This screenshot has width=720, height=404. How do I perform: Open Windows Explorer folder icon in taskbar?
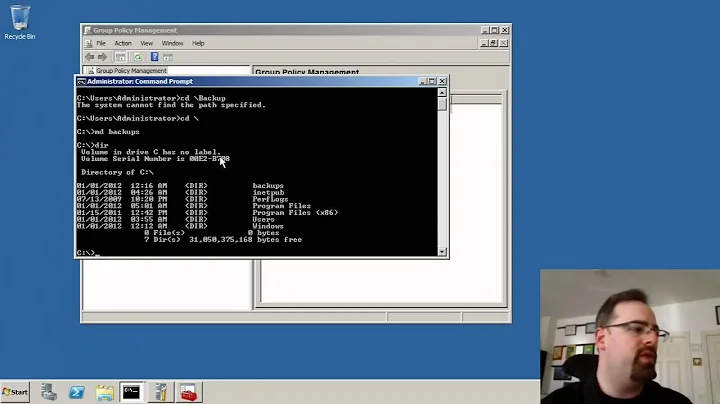coord(105,392)
